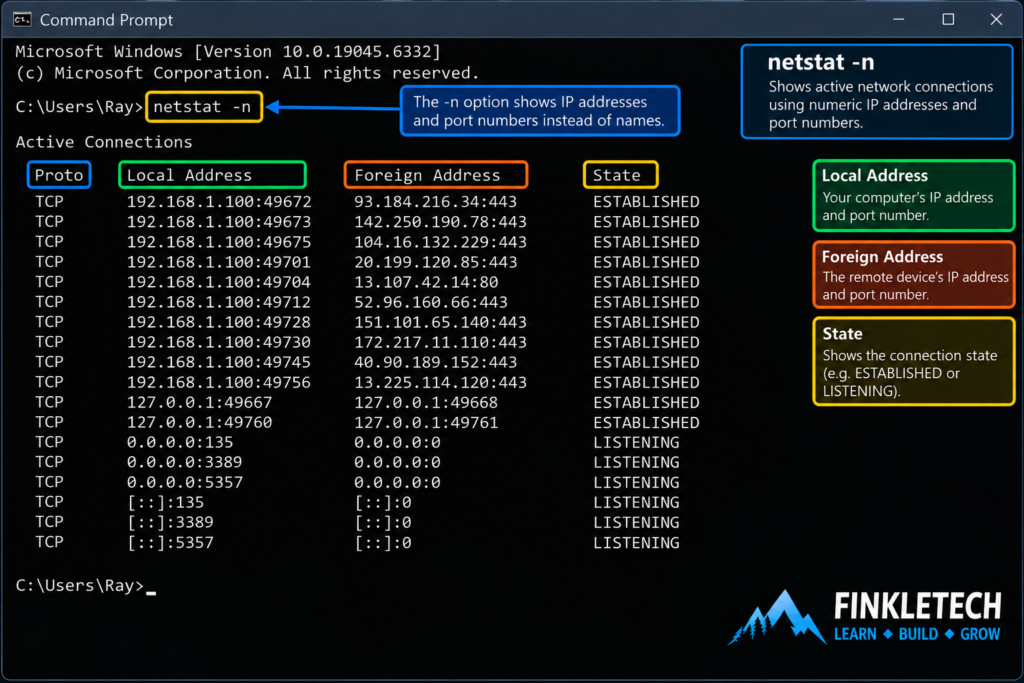Click the 'C:\Users\Ray>' prompt at bottom
The width and height of the screenshot is (1024, 683).
80,586
